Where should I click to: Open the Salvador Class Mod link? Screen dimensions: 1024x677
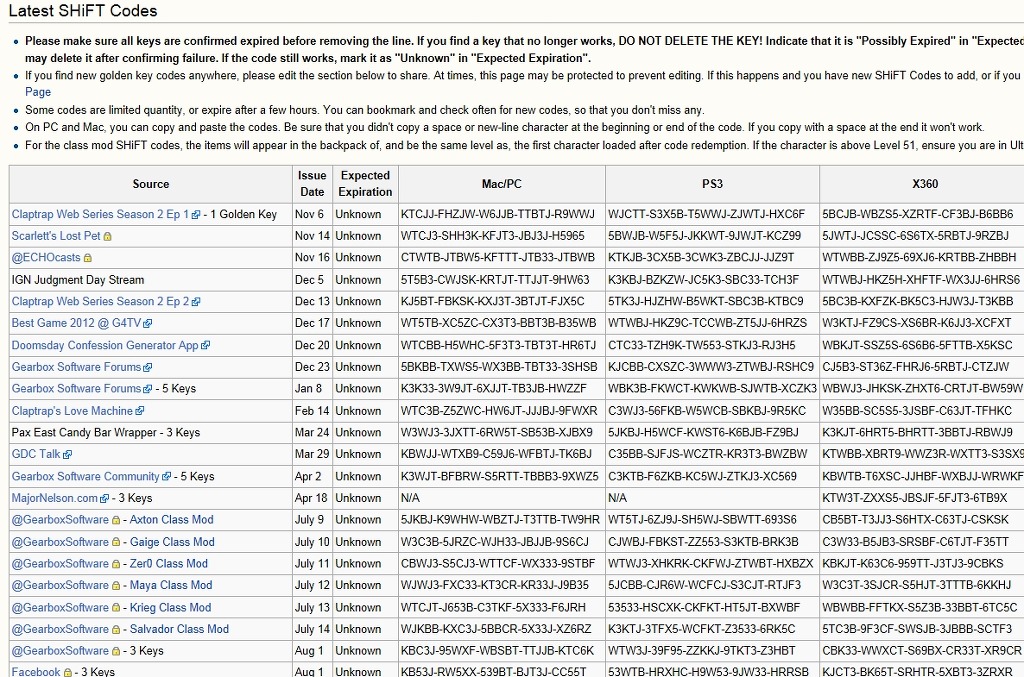[180, 629]
